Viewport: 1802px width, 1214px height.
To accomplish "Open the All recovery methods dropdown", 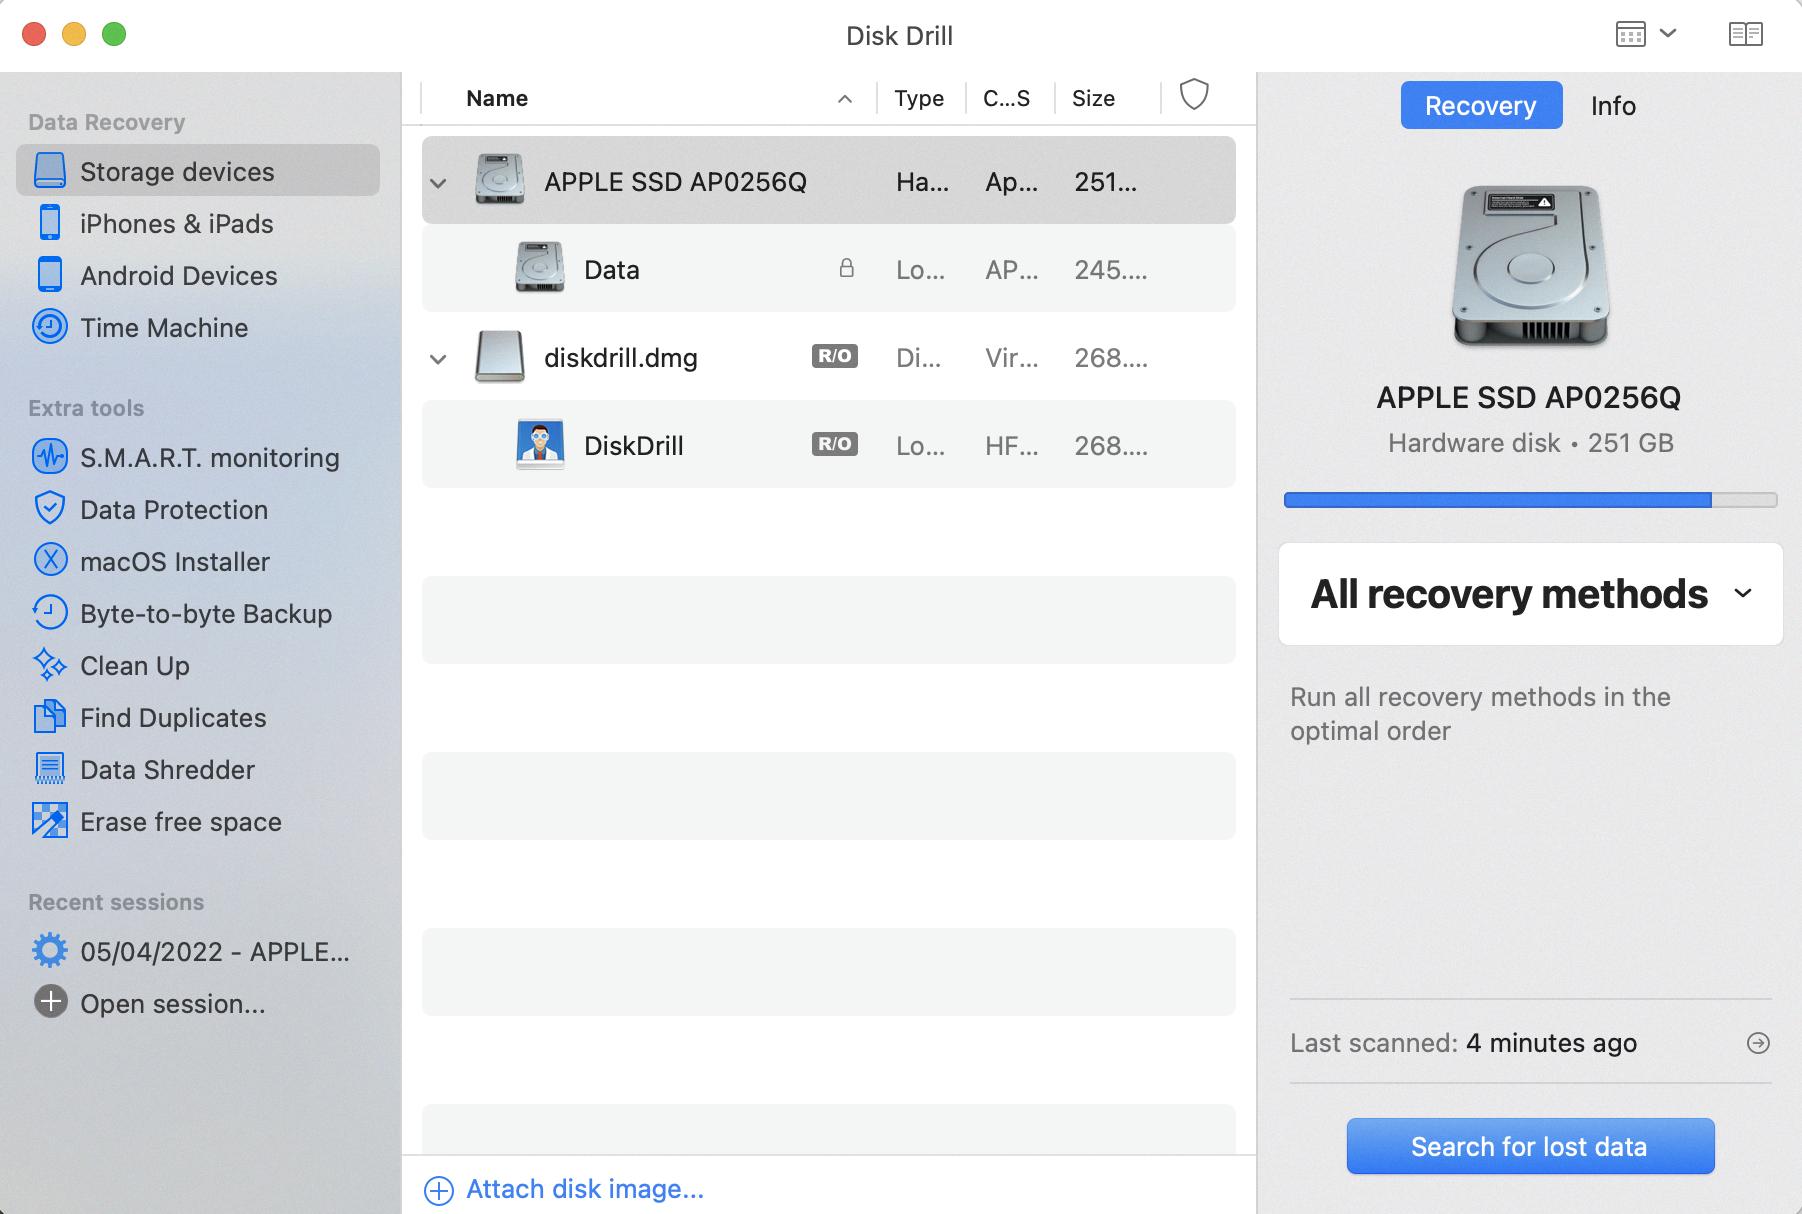I will tap(1530, 594).
